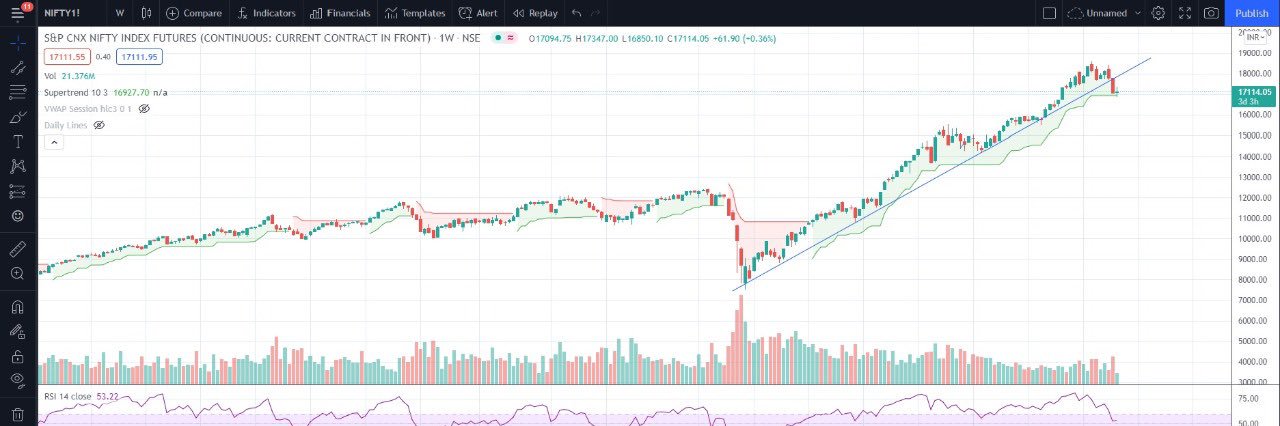Open the Unnamed layout dropdown
Image resolution: width=1280 pixels, height=426 pixels.
point(1104,13)
